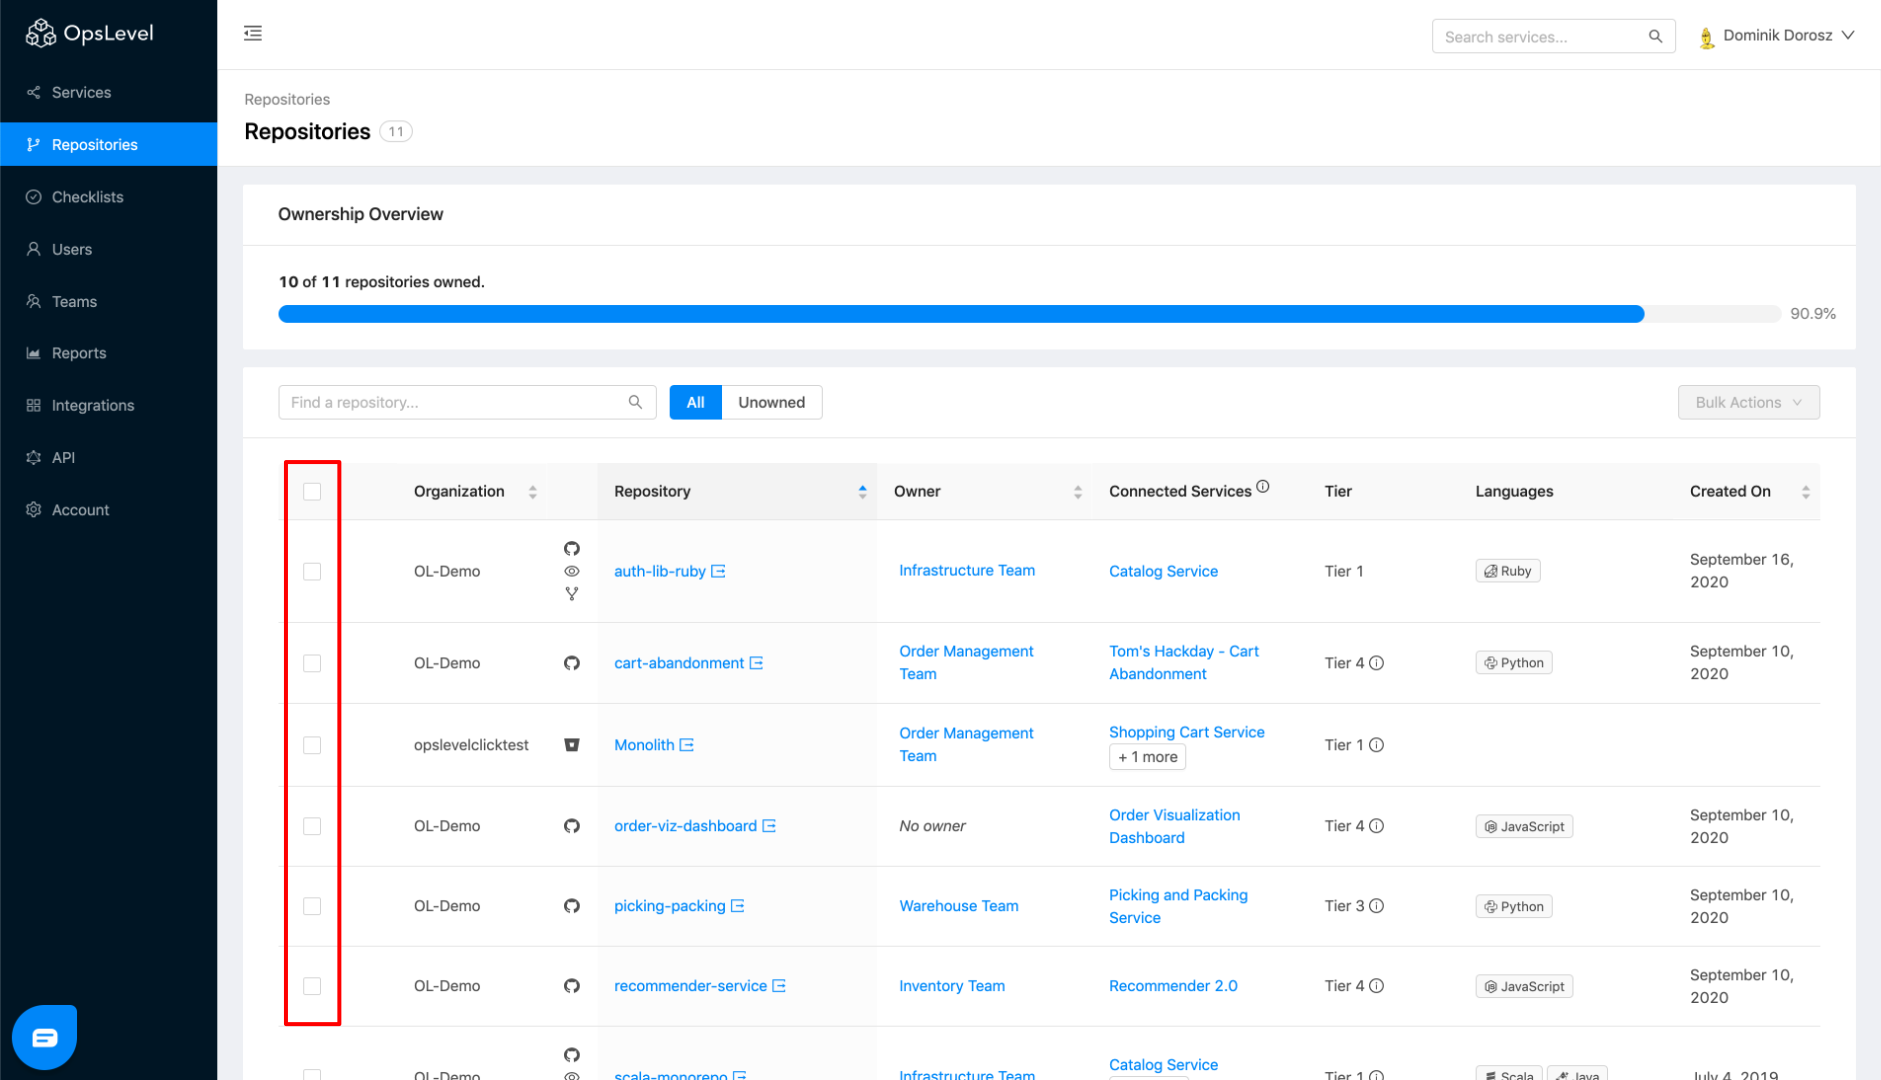
Task: Open the external link icon next to cart-abandonment
Action: click(x=757, y=663)
